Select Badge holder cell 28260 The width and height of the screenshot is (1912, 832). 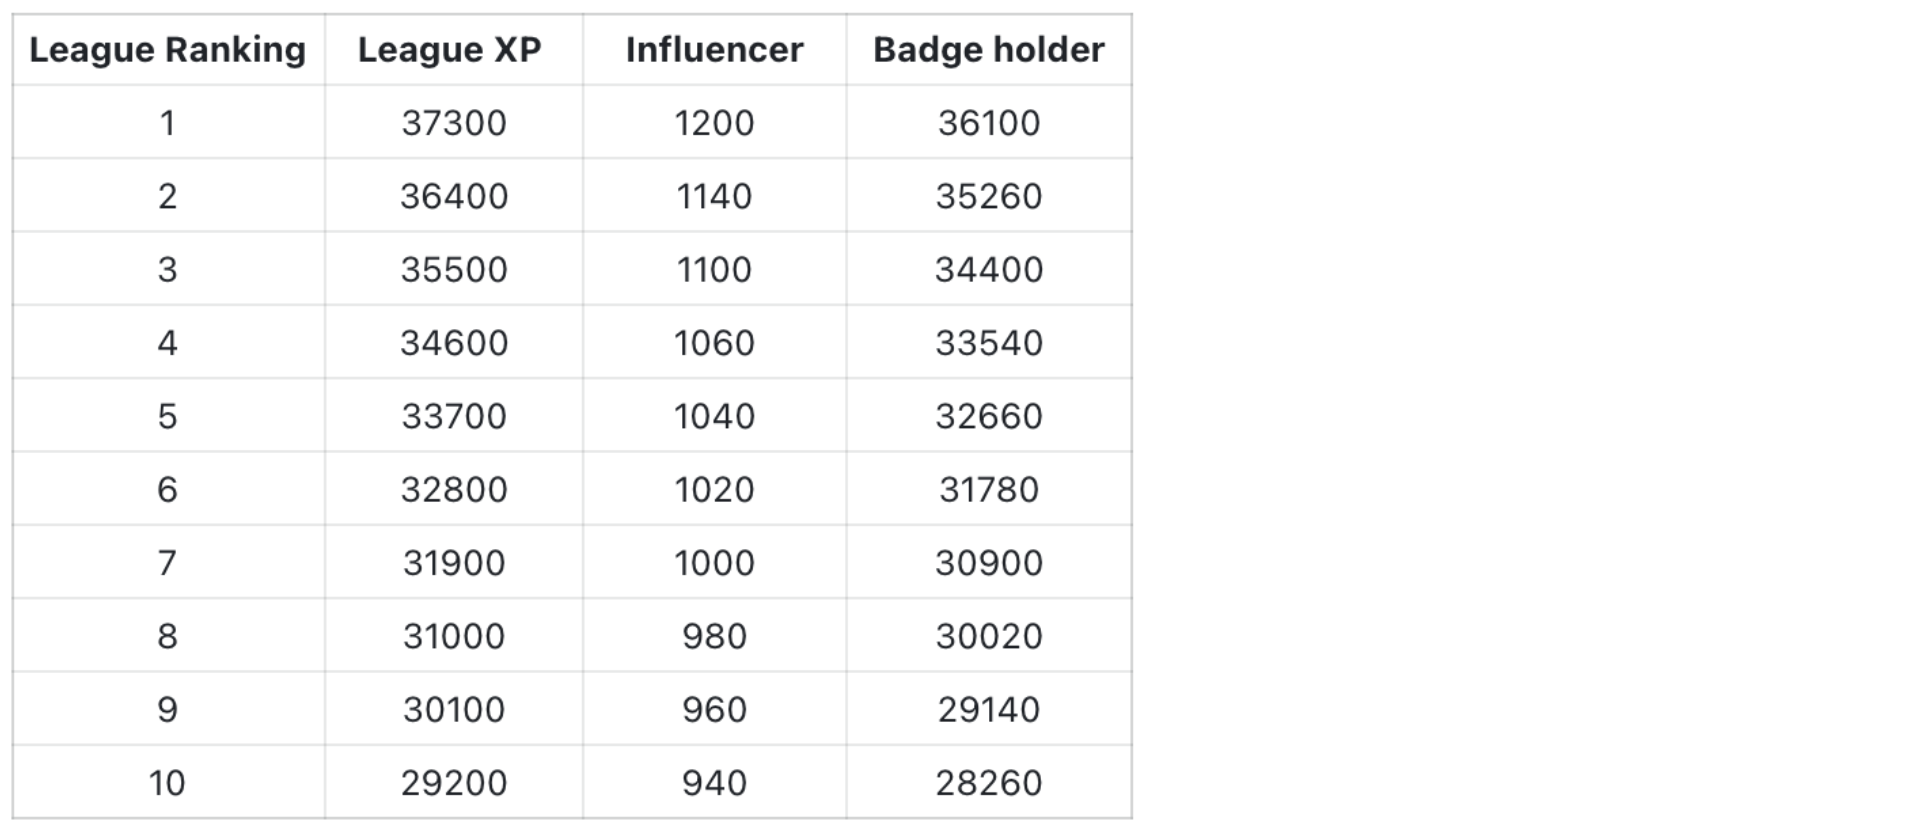click(x=989, y=782)
